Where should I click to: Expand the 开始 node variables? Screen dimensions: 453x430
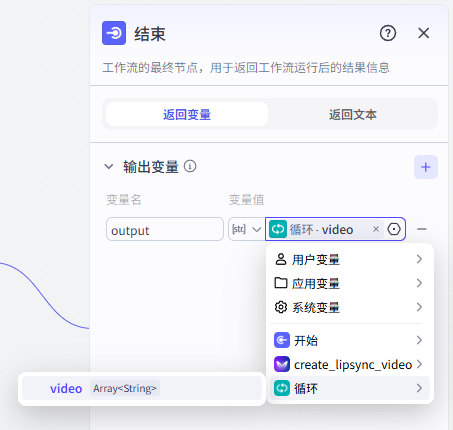tap(349, 340)
